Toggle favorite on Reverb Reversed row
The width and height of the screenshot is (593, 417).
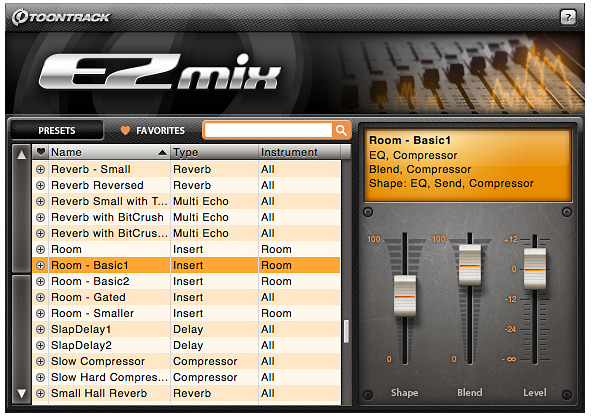pos(40,185)
